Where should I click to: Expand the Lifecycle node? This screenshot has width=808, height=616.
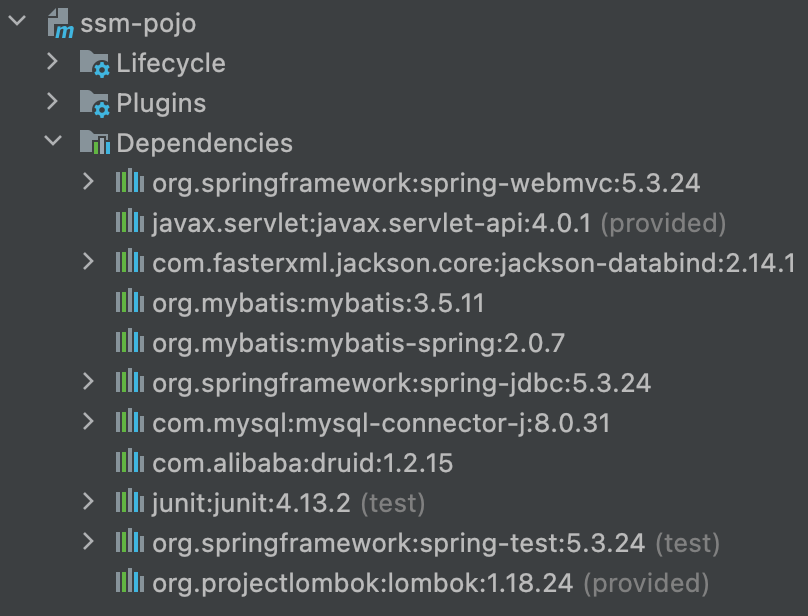(x=53, y=63)
